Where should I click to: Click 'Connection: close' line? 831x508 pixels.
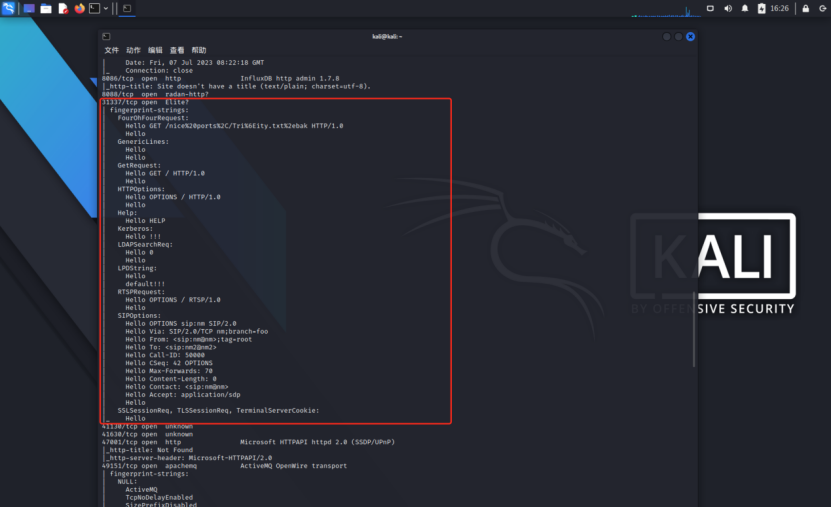pos(159,70)
